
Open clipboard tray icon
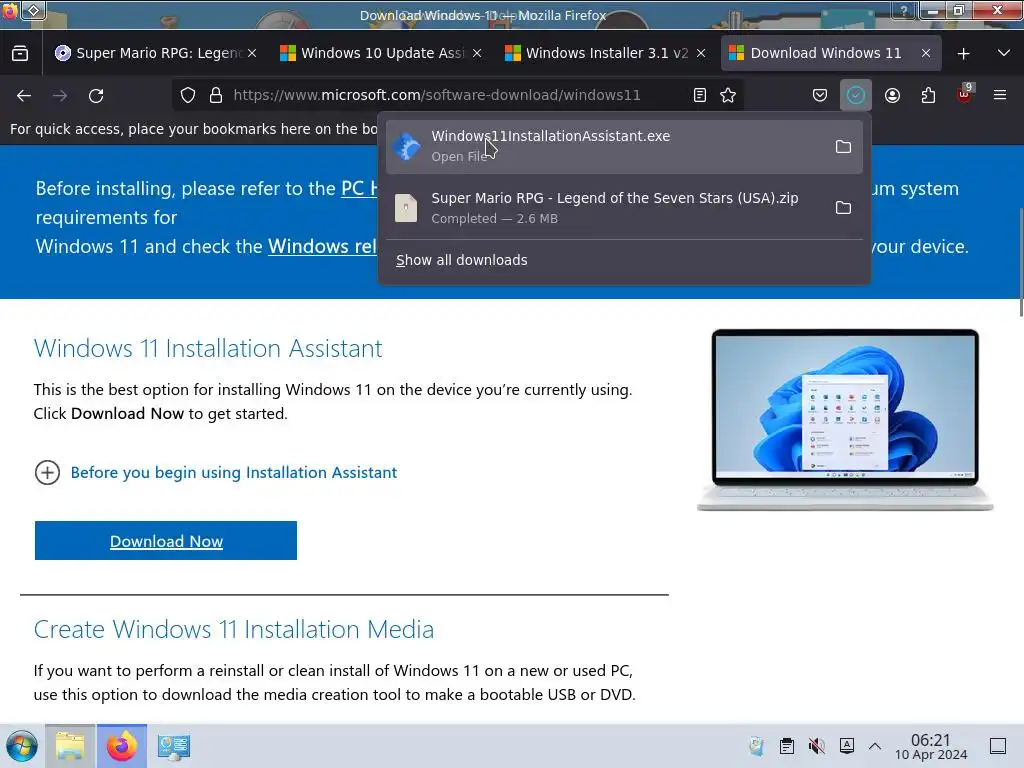pos(787,746)
